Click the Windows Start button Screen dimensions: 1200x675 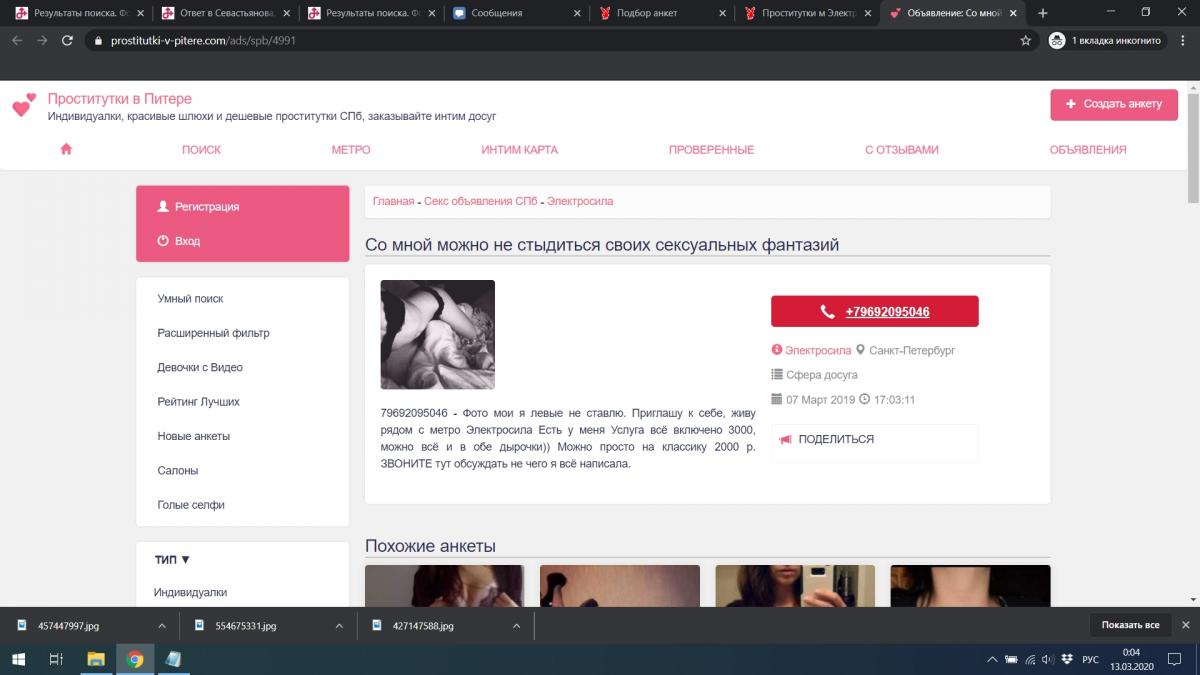point(18,659)
